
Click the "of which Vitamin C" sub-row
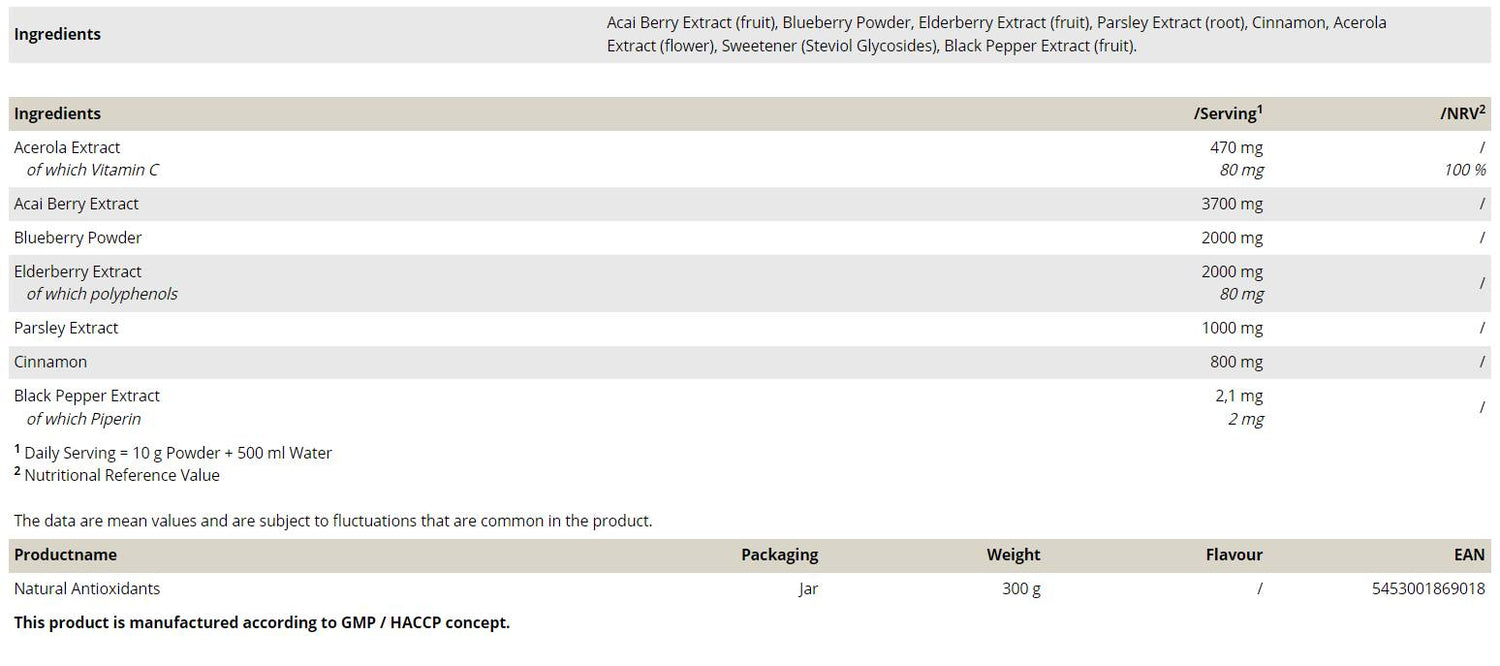(92, 170)
